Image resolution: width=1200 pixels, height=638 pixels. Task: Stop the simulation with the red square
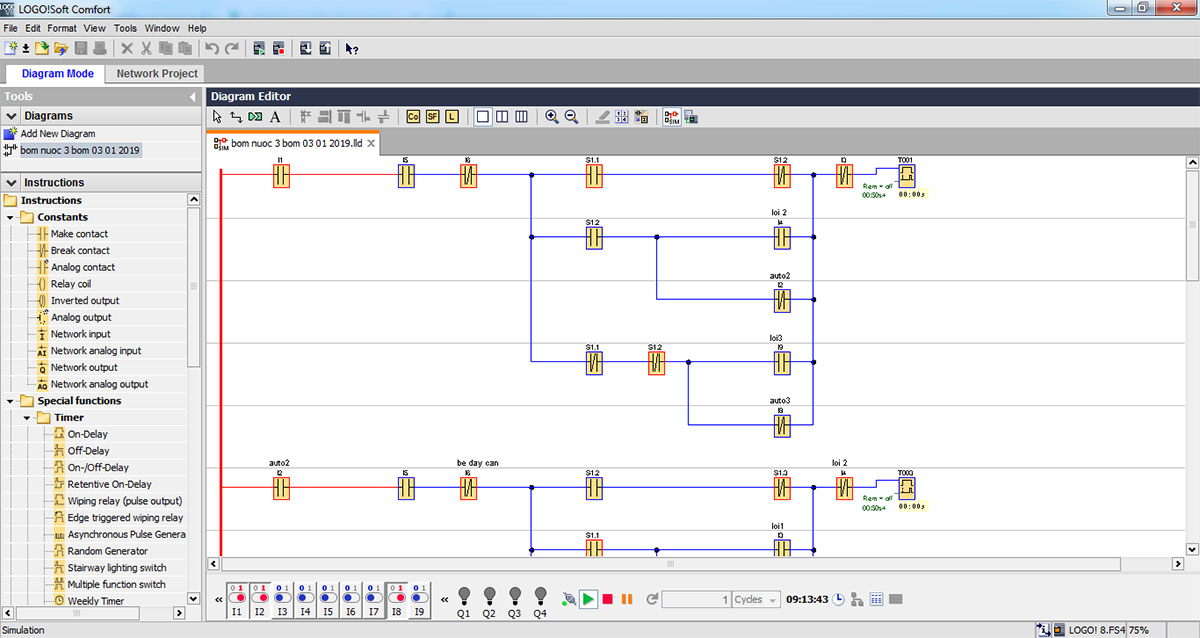point(607,599)
